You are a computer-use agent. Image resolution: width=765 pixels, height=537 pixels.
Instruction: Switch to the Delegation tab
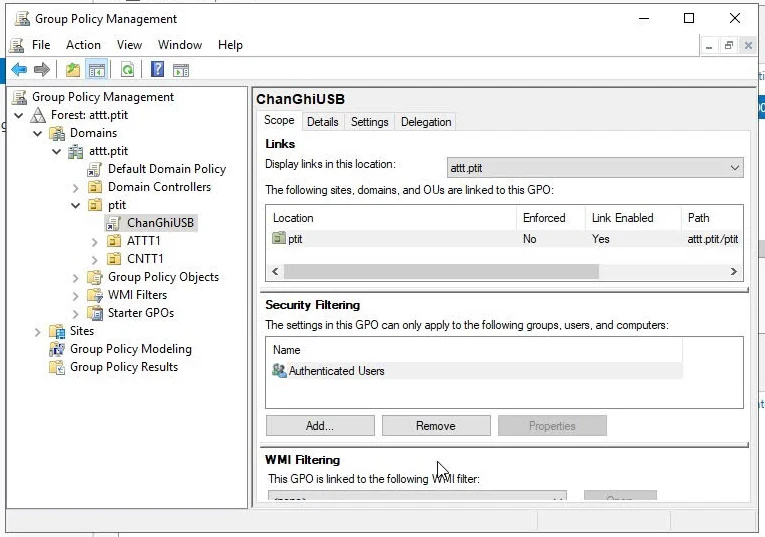pos(426,122)
